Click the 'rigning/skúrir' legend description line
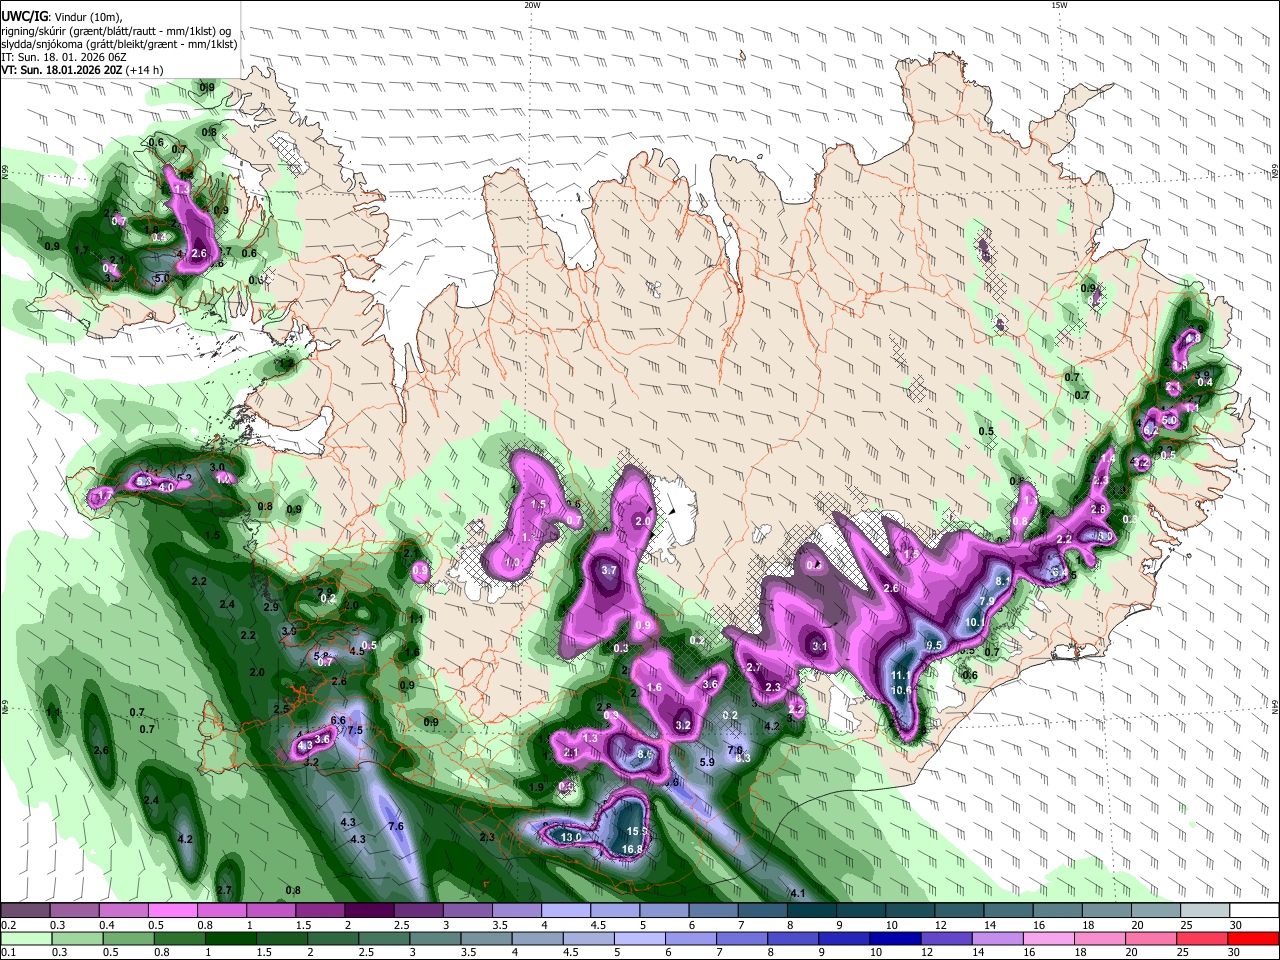Image resolution: width=1280 pixels, height=960 pixels. click(x=116, y=30)
